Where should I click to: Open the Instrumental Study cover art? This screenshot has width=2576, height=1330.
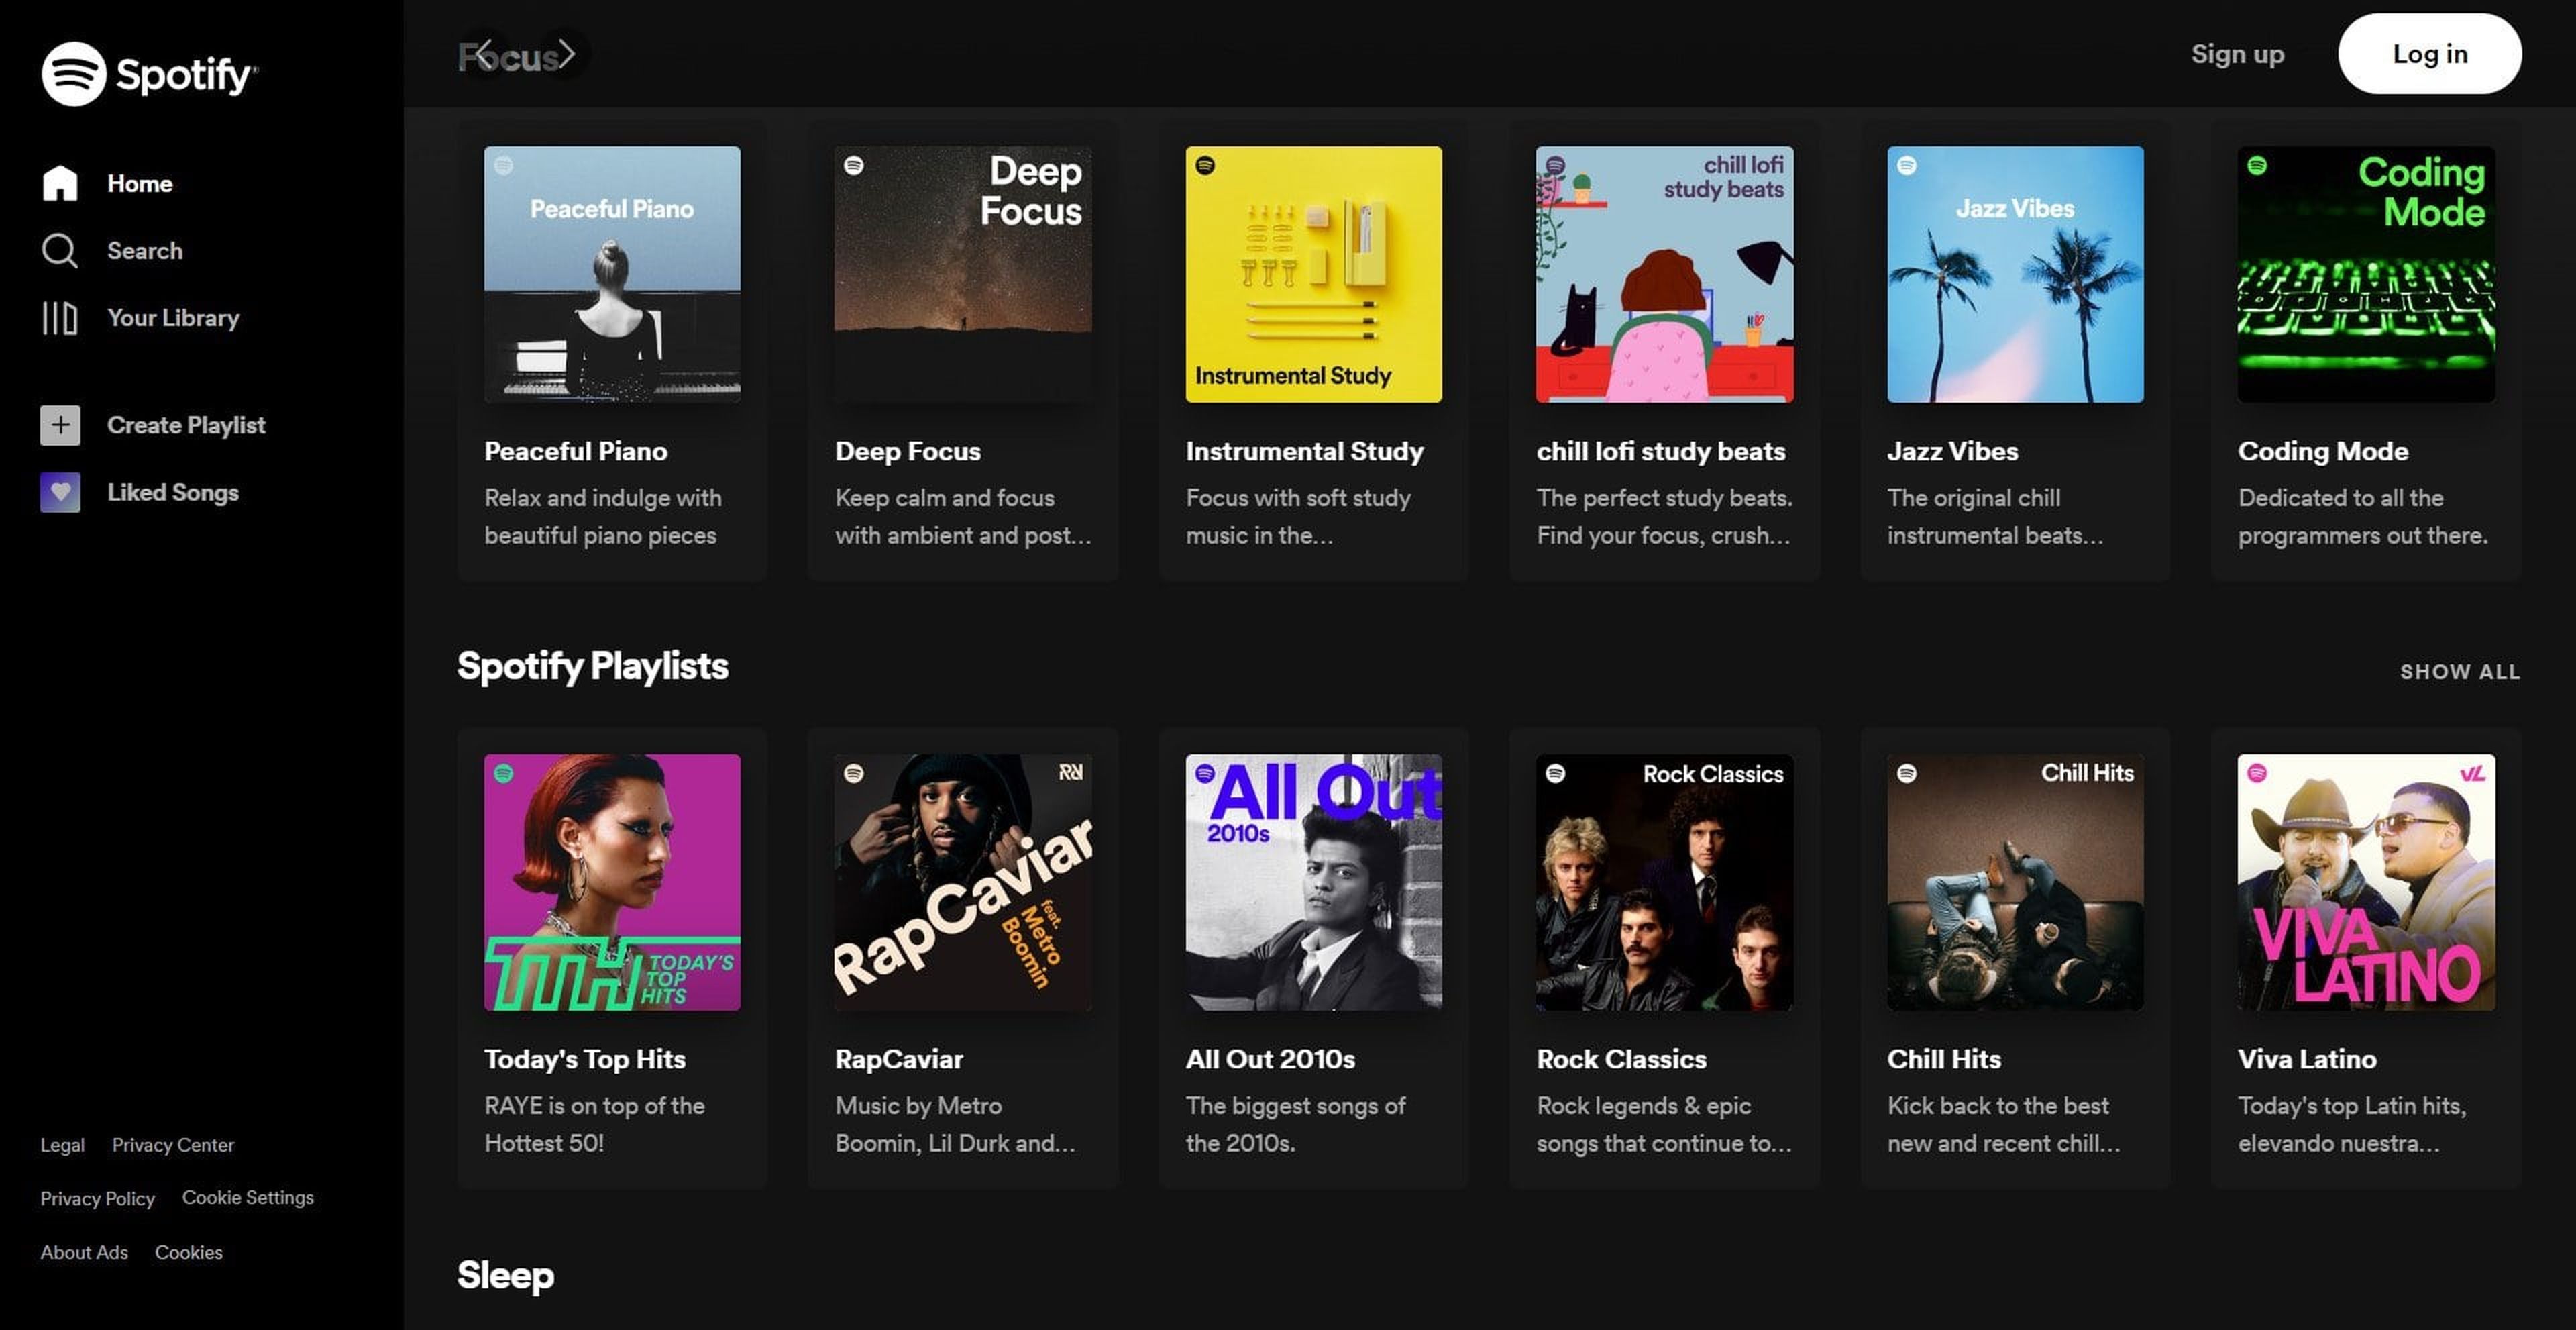pyautogui.click(x=1314, y=275)
